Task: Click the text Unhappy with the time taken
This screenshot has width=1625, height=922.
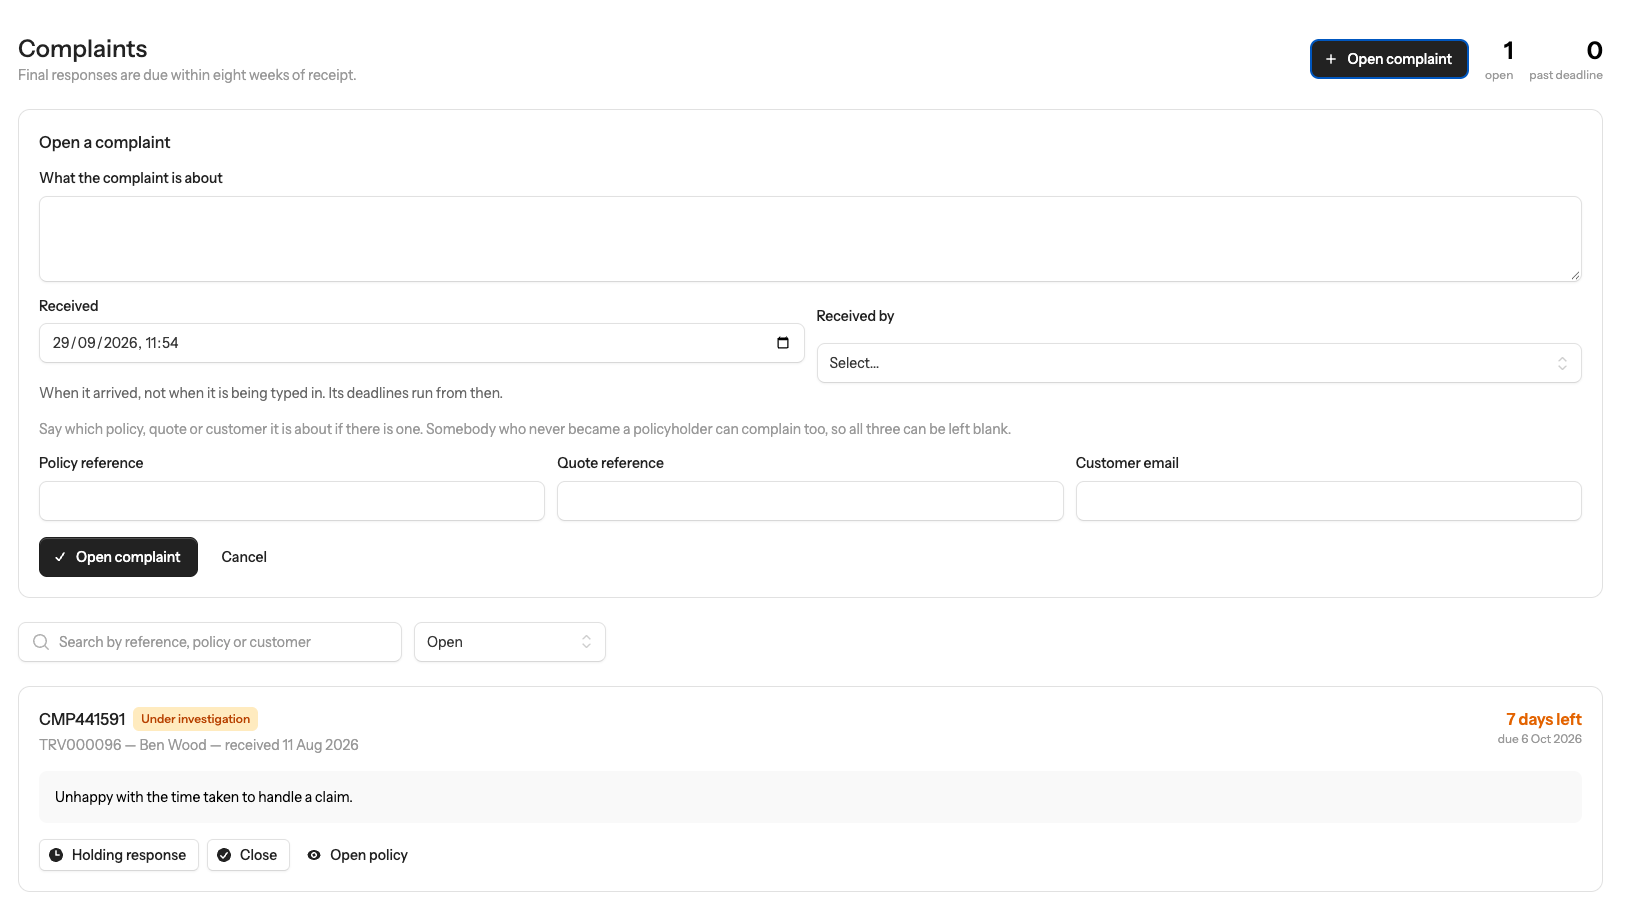Action: (x=204, y=797)
